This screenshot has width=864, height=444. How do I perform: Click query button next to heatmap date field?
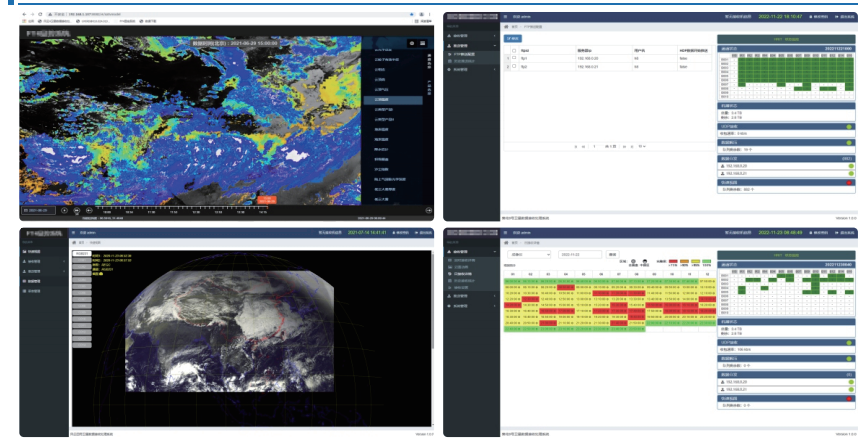coord(612,255)
